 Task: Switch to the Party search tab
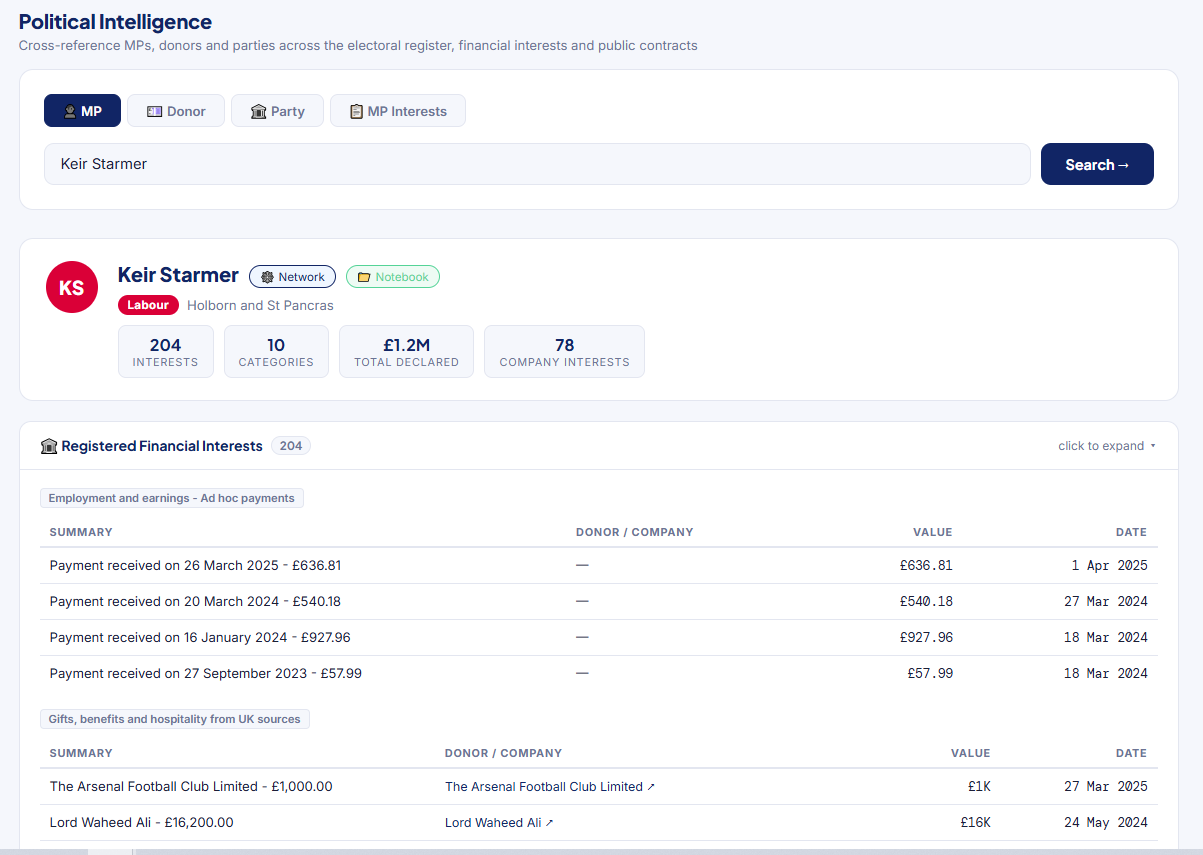click(277, 111)
